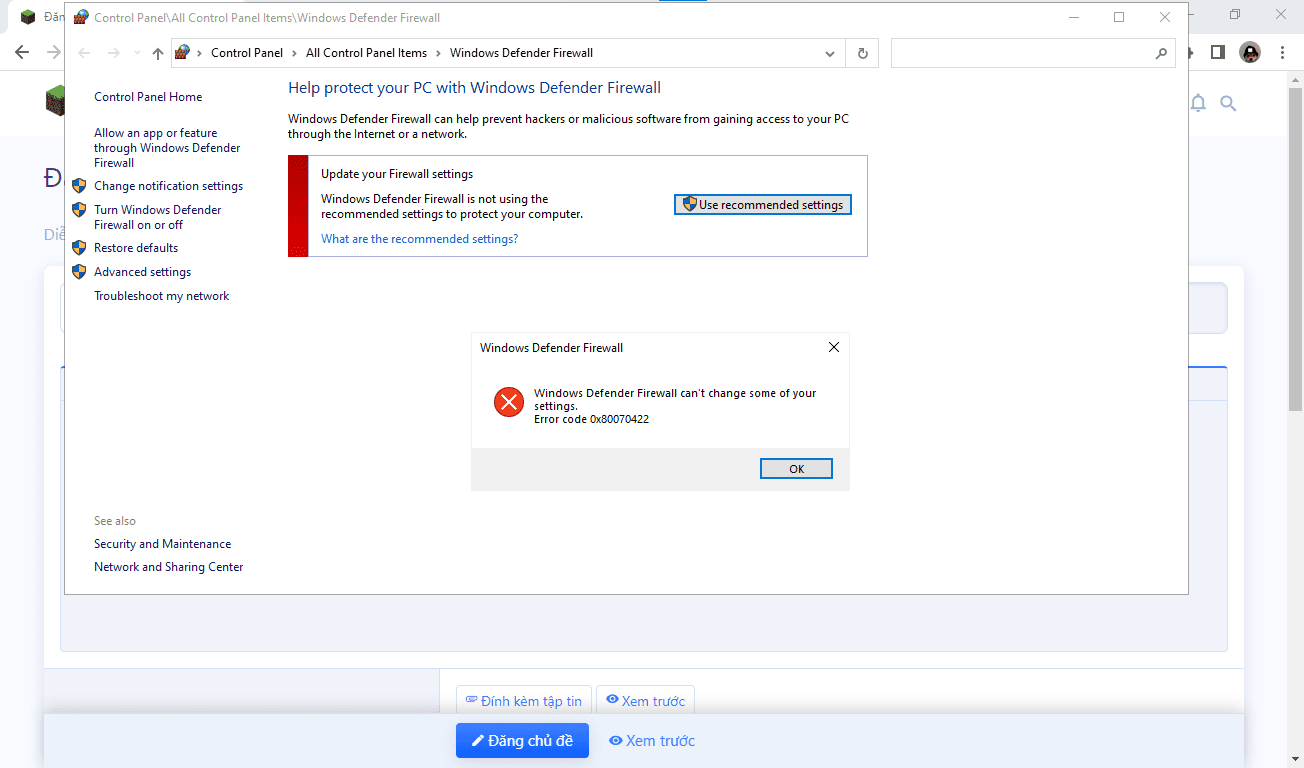Open recent locations dropdown in Control Panel

click(137, 54)
